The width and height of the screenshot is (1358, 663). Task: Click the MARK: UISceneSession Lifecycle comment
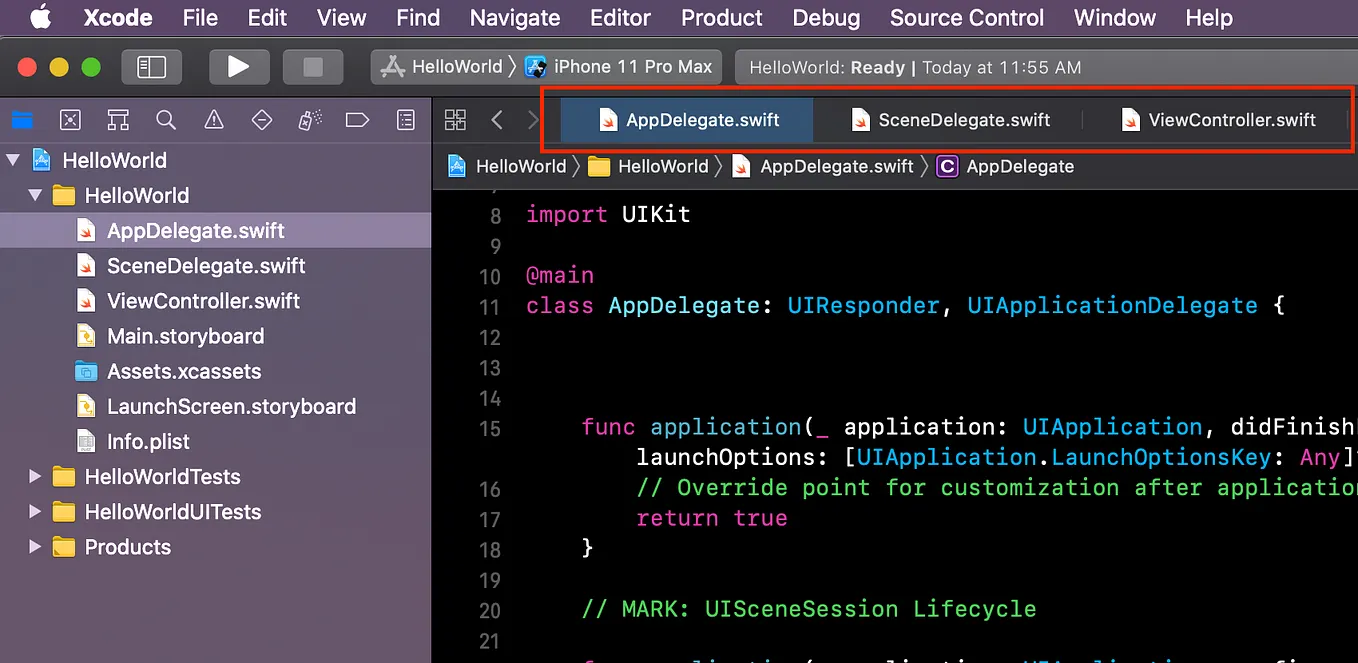[809, 609]
